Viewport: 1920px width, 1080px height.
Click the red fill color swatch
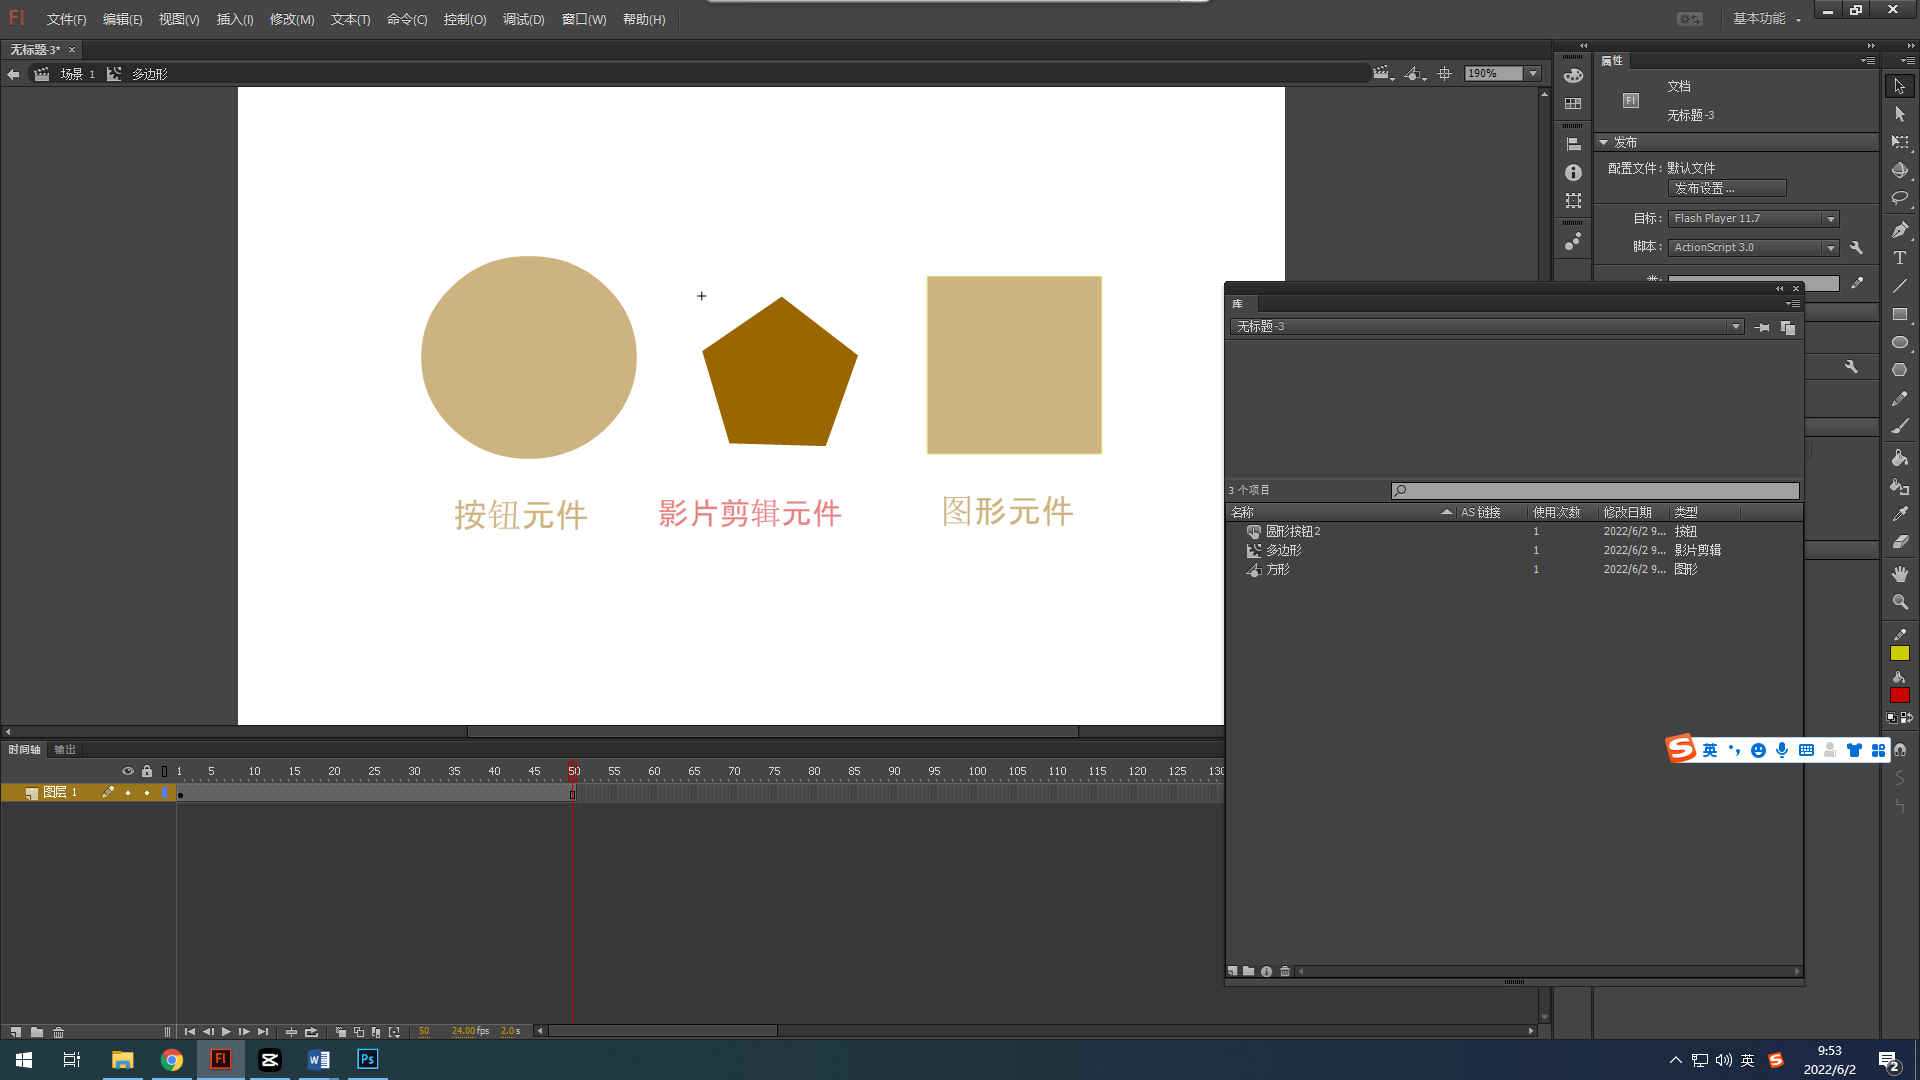1899,695
